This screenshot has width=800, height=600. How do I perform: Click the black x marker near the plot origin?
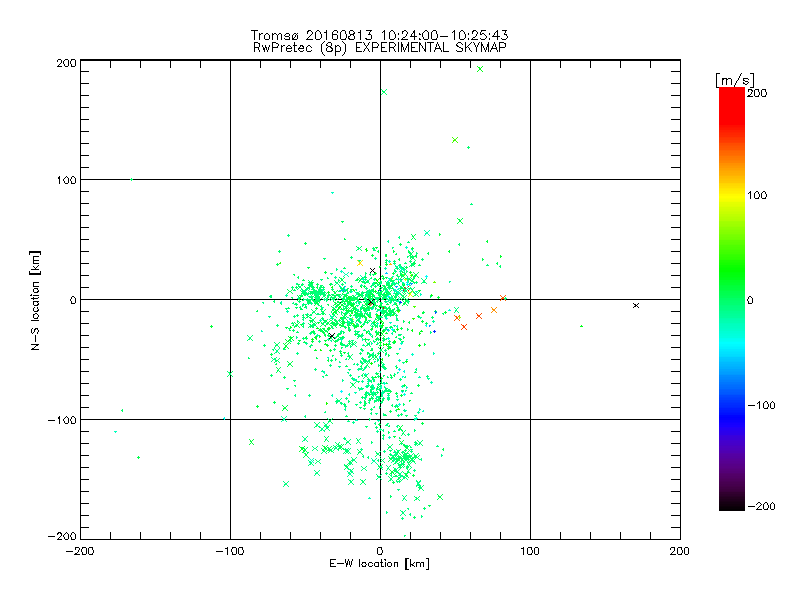370,303
